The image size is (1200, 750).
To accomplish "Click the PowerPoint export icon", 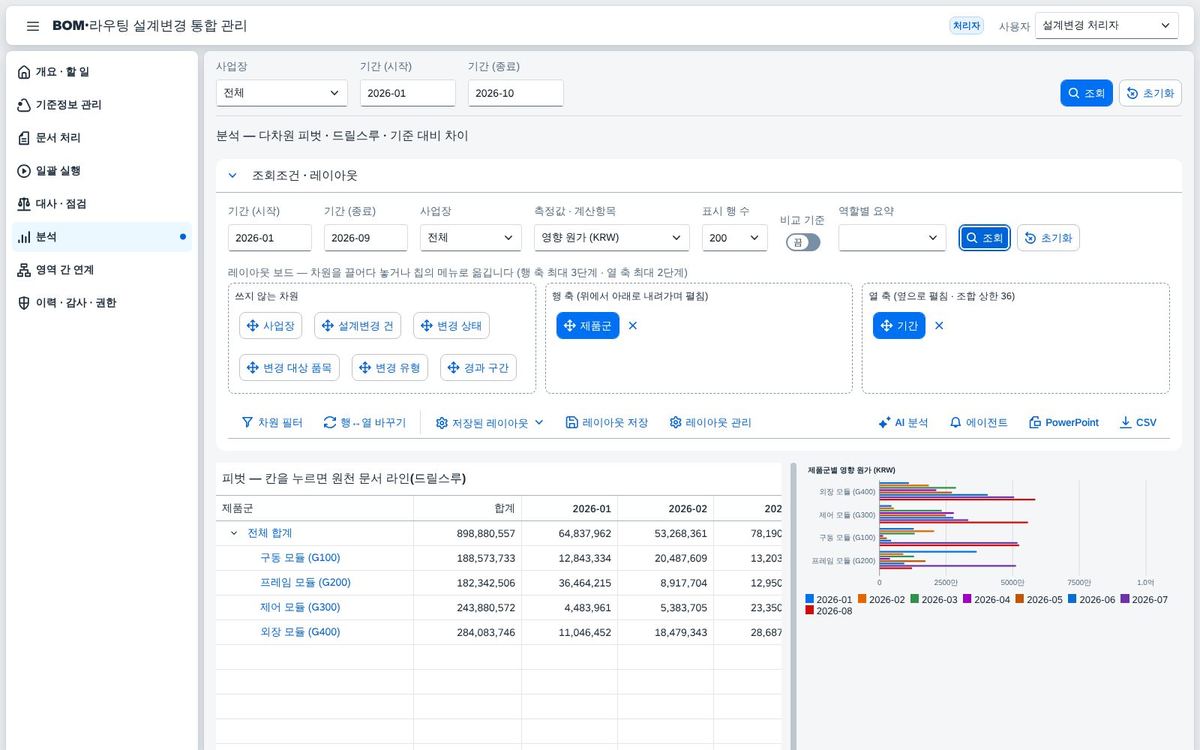I will (1035, 423).
